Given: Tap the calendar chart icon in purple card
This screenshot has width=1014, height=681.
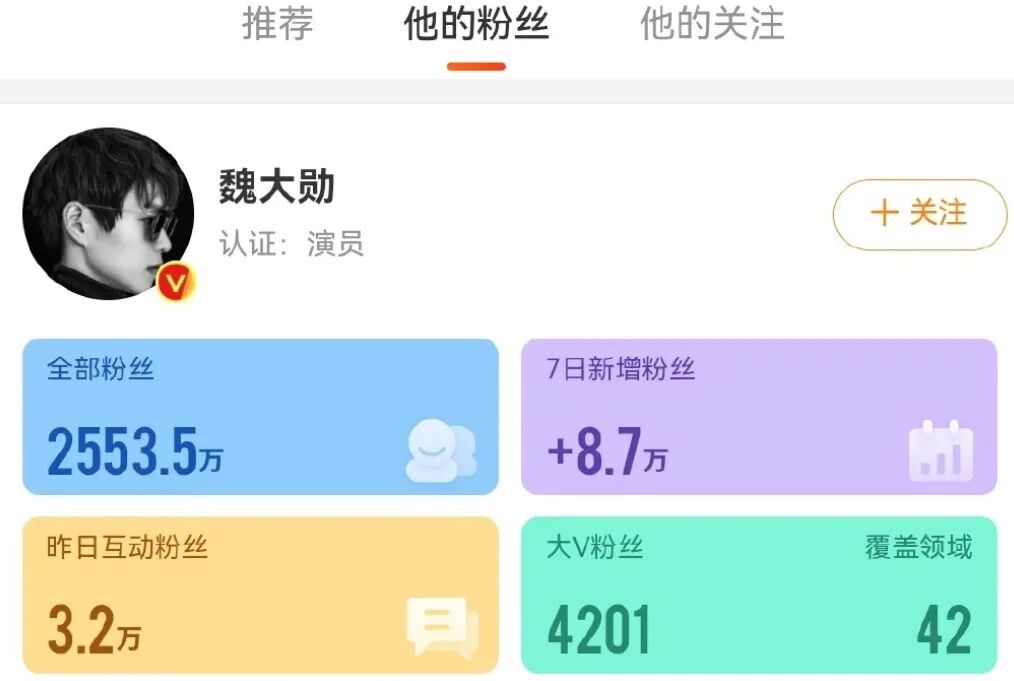Looking at the screenshot, I should tap(941, 450).
